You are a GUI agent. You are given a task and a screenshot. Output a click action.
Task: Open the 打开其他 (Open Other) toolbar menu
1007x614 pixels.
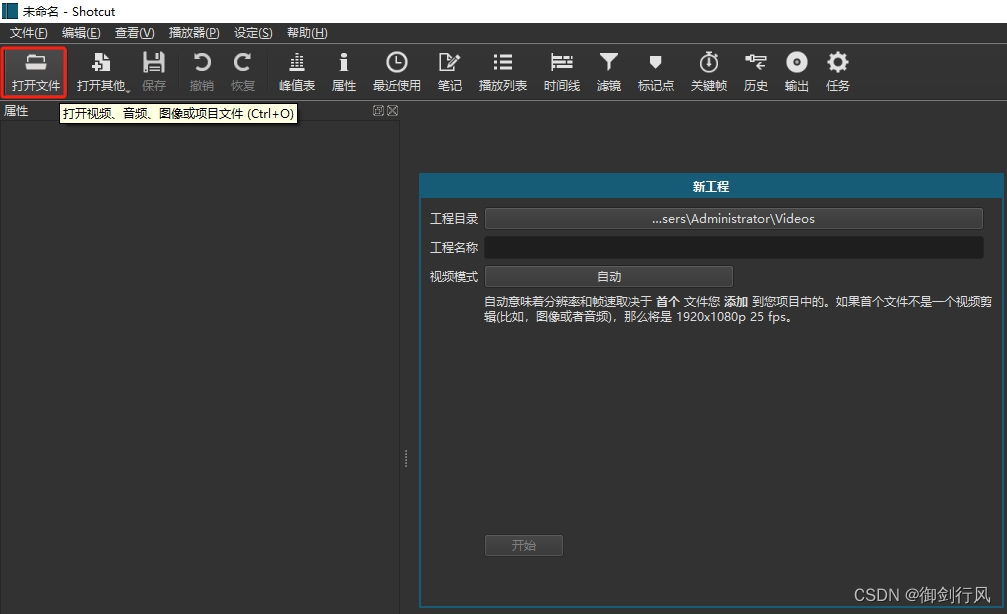pyautogui.click(x=103, y=71)
